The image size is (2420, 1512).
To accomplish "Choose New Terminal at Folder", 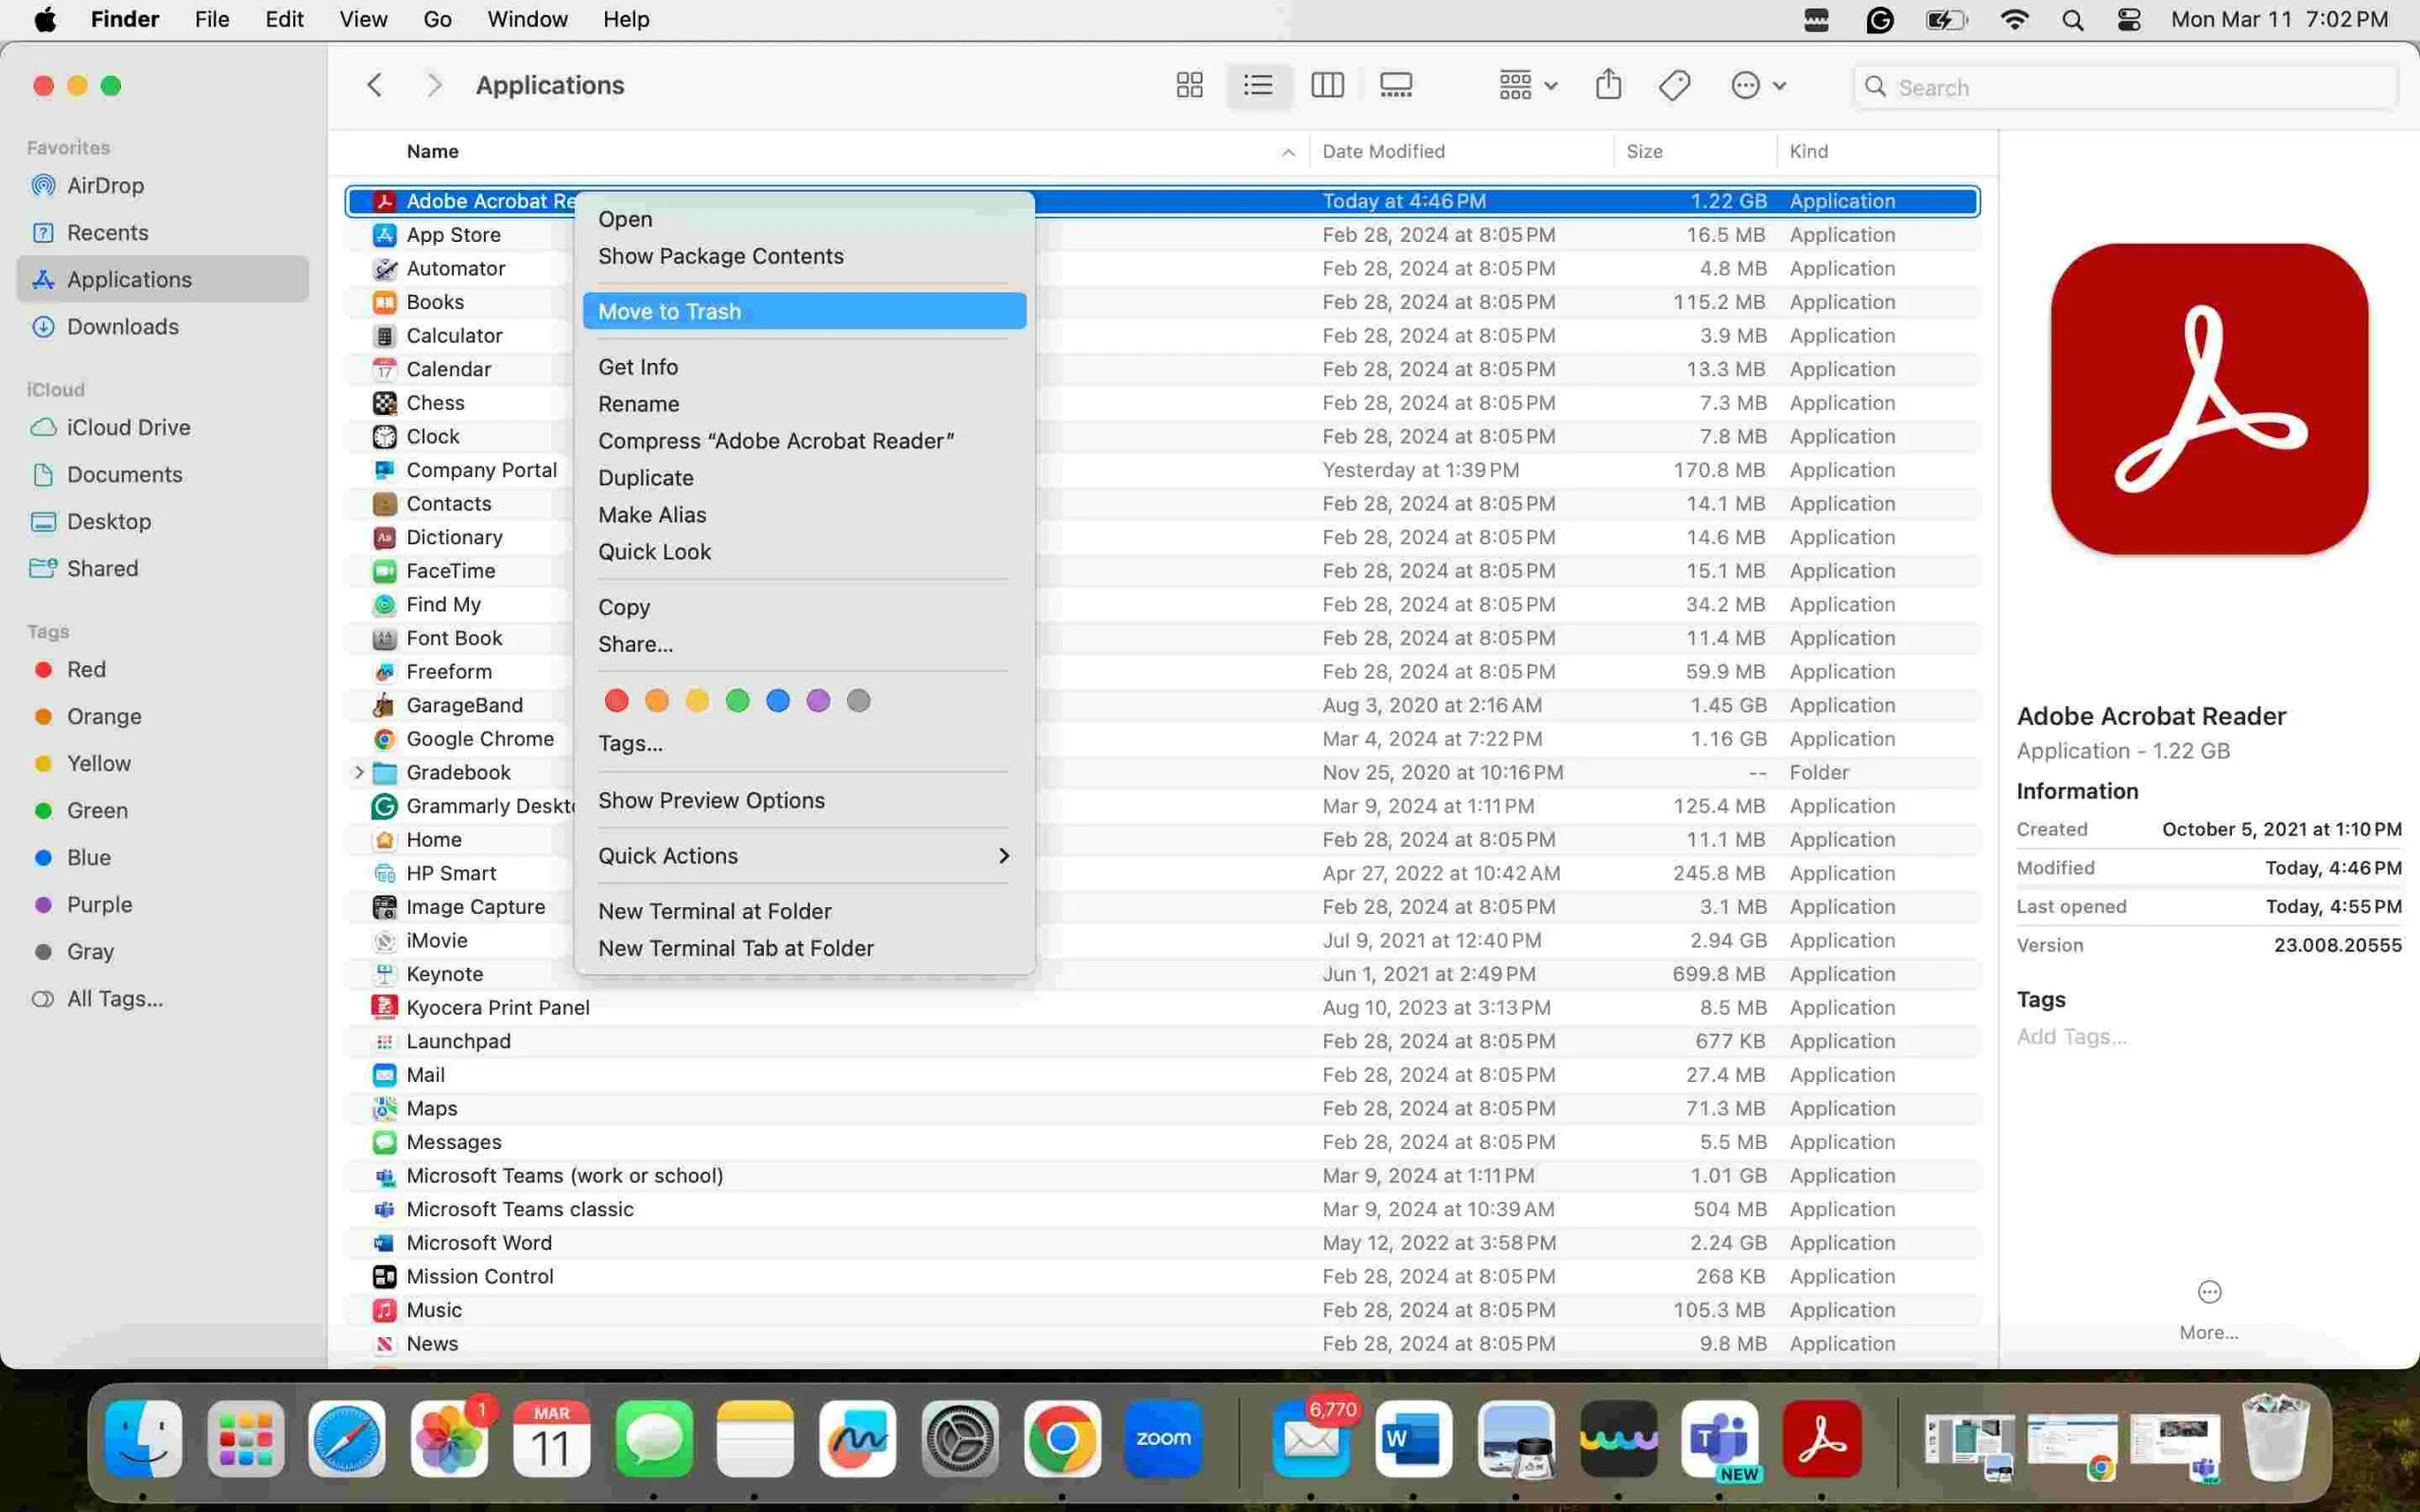I will 804,911.
